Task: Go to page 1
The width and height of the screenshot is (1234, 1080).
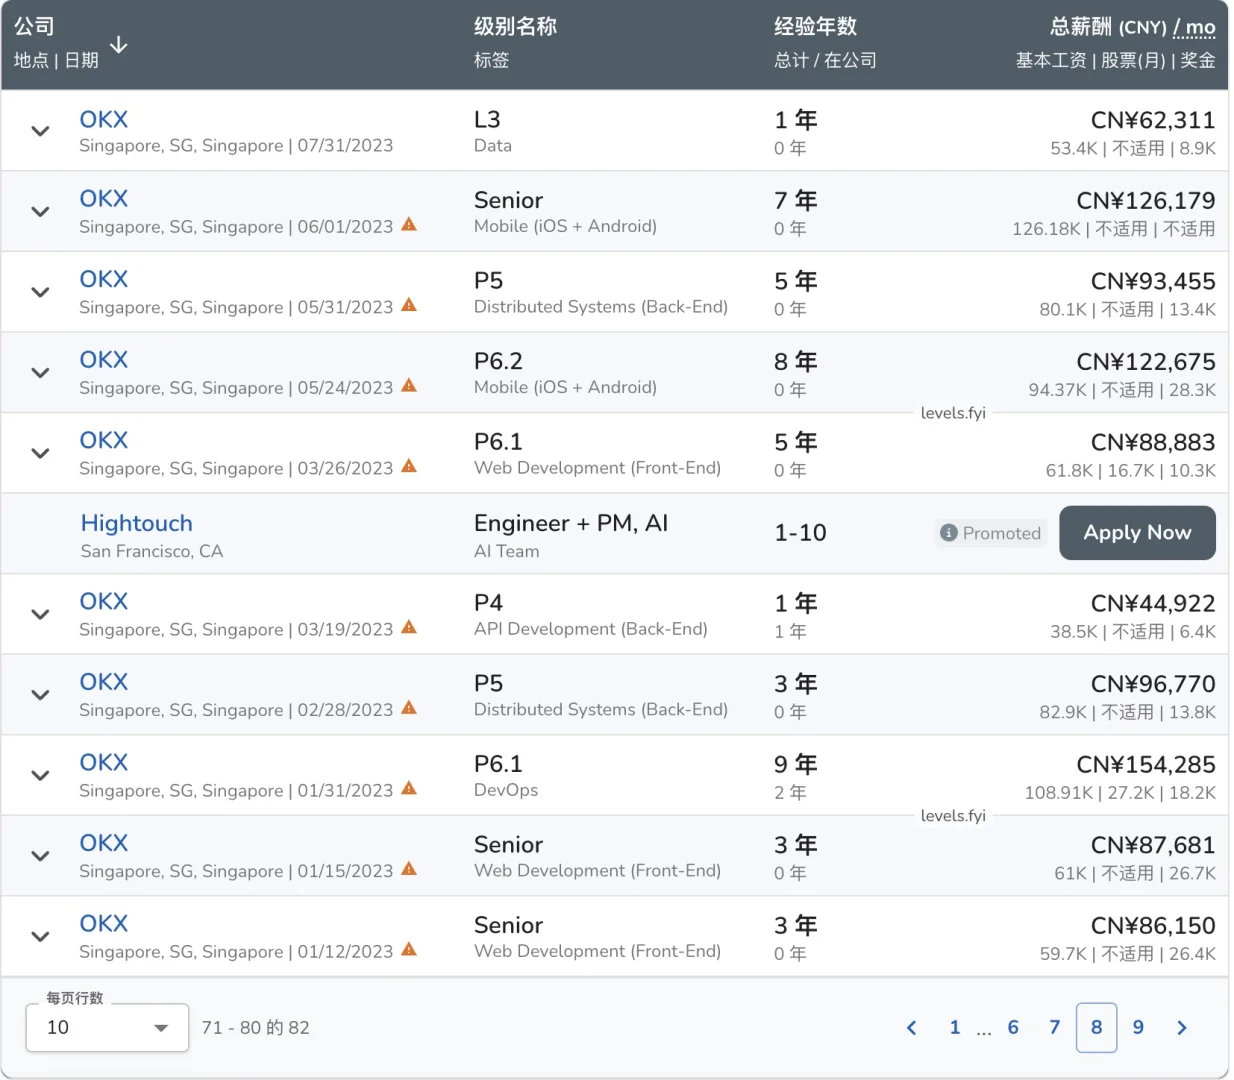Action: [x=955, y=1028]
